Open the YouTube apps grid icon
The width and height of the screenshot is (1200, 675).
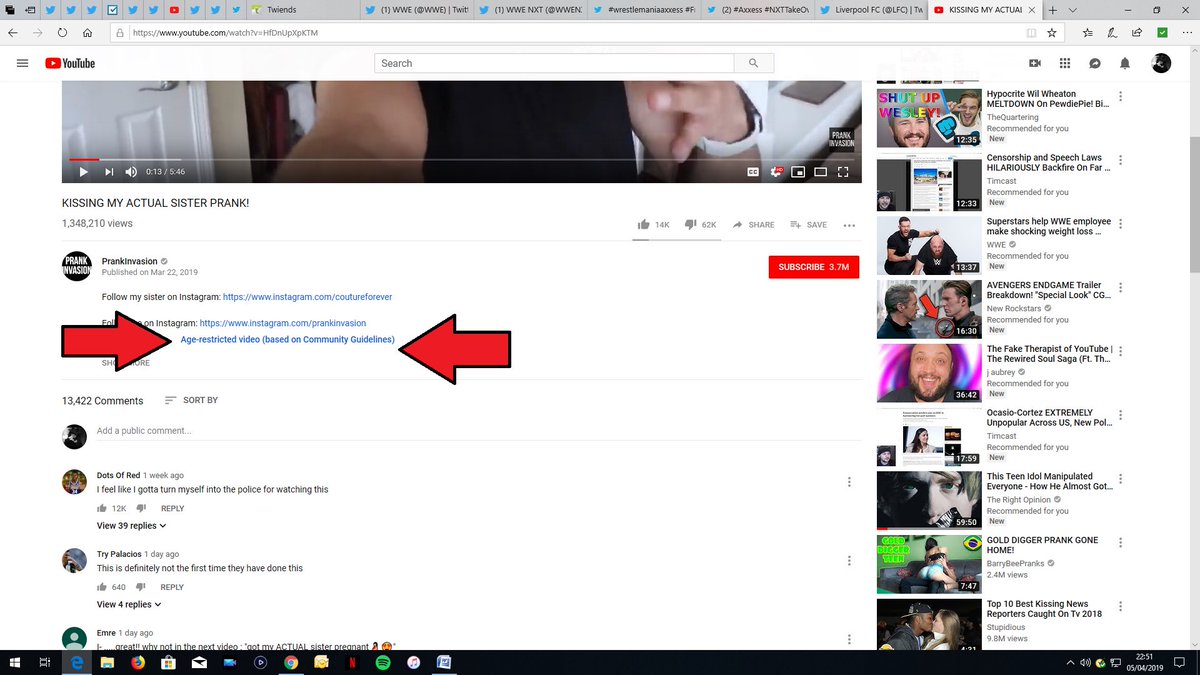click(x=1065, y=63)
